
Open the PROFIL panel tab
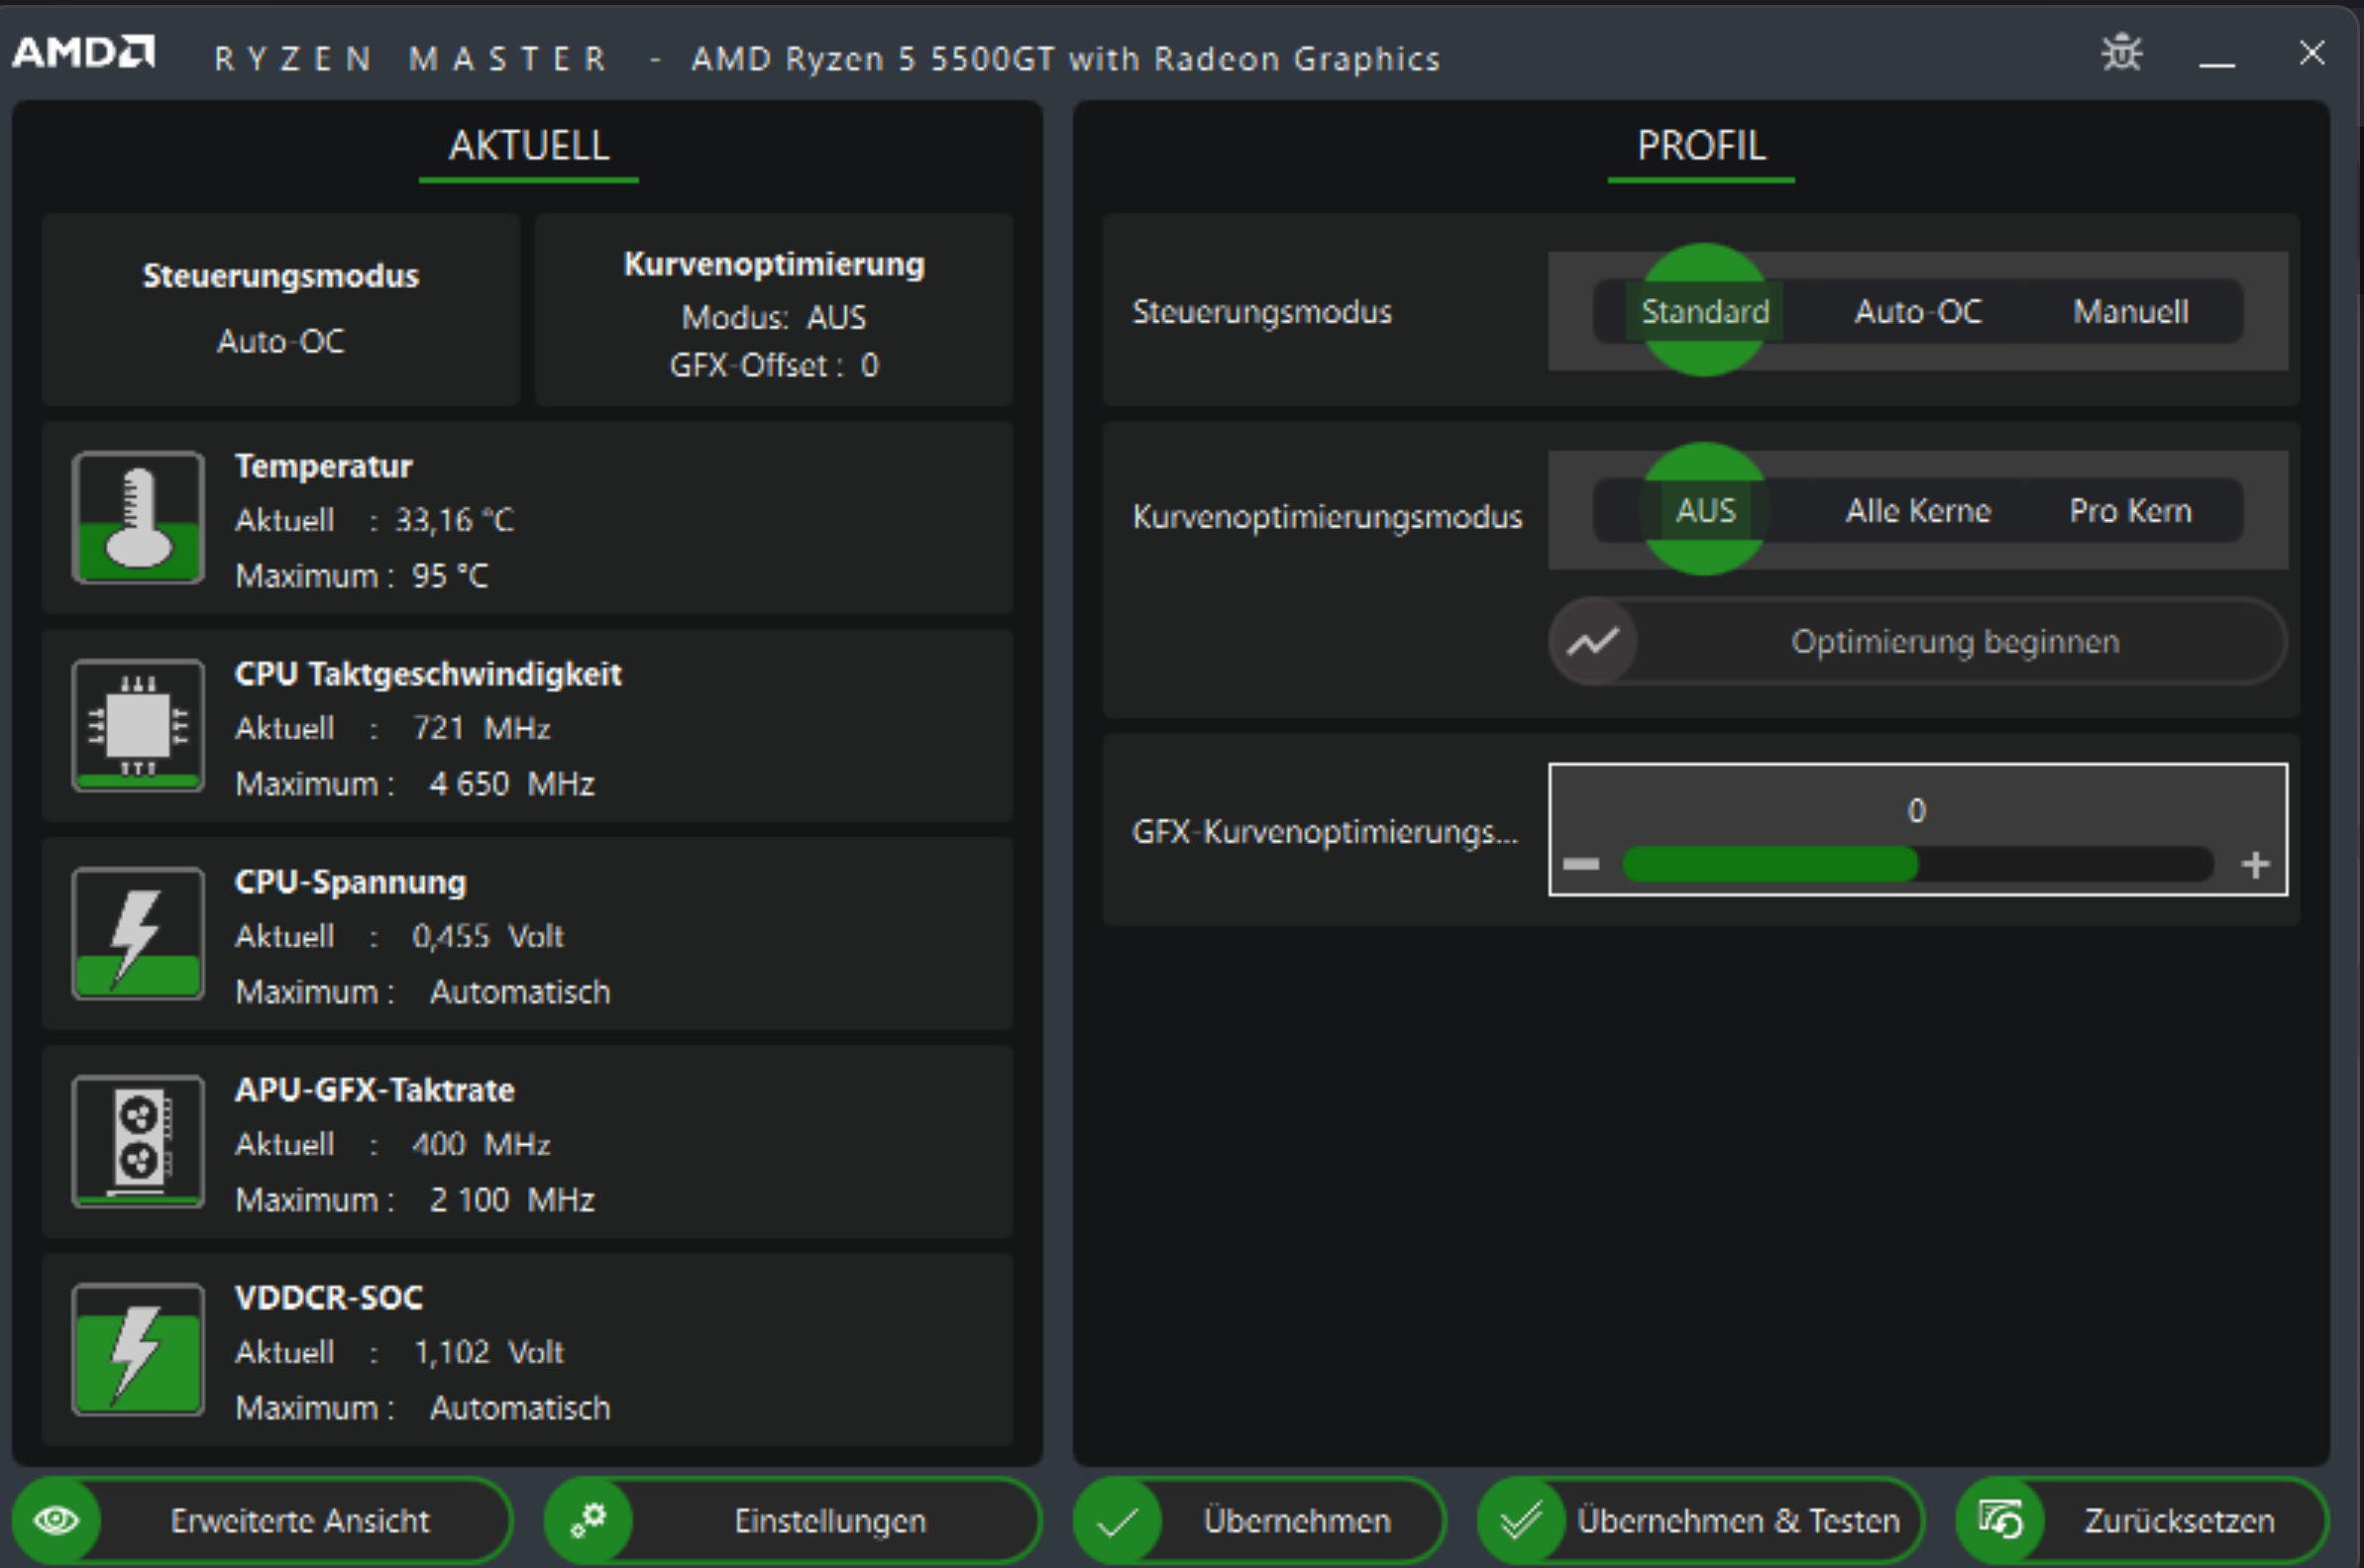(1701, 147)
